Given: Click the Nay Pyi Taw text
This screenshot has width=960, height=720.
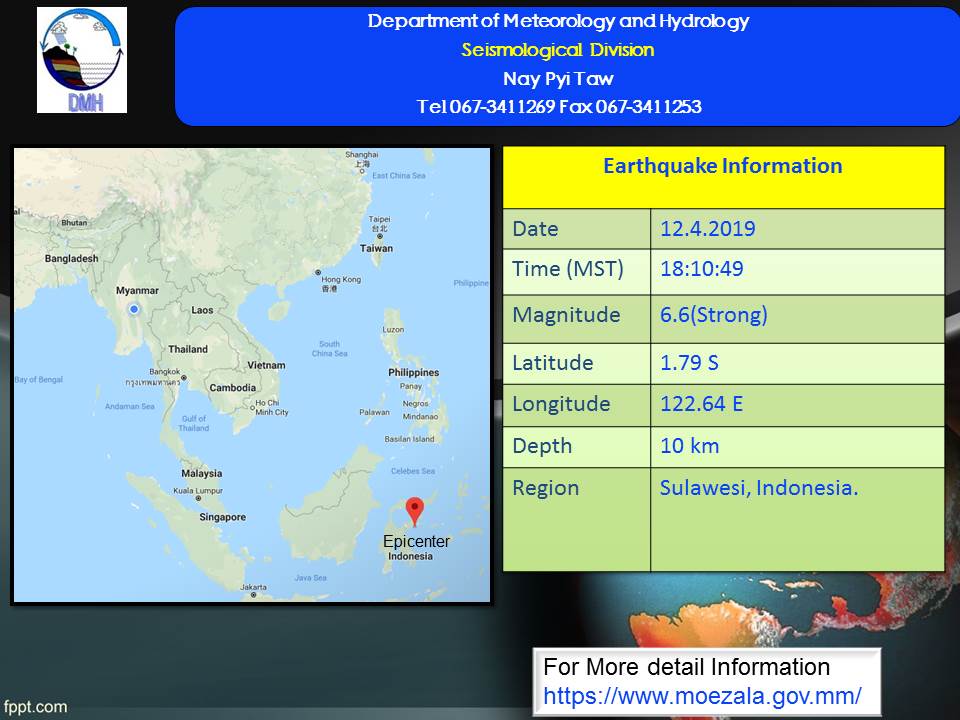Looking at the screenshot, I should click(x=558, y=78).
